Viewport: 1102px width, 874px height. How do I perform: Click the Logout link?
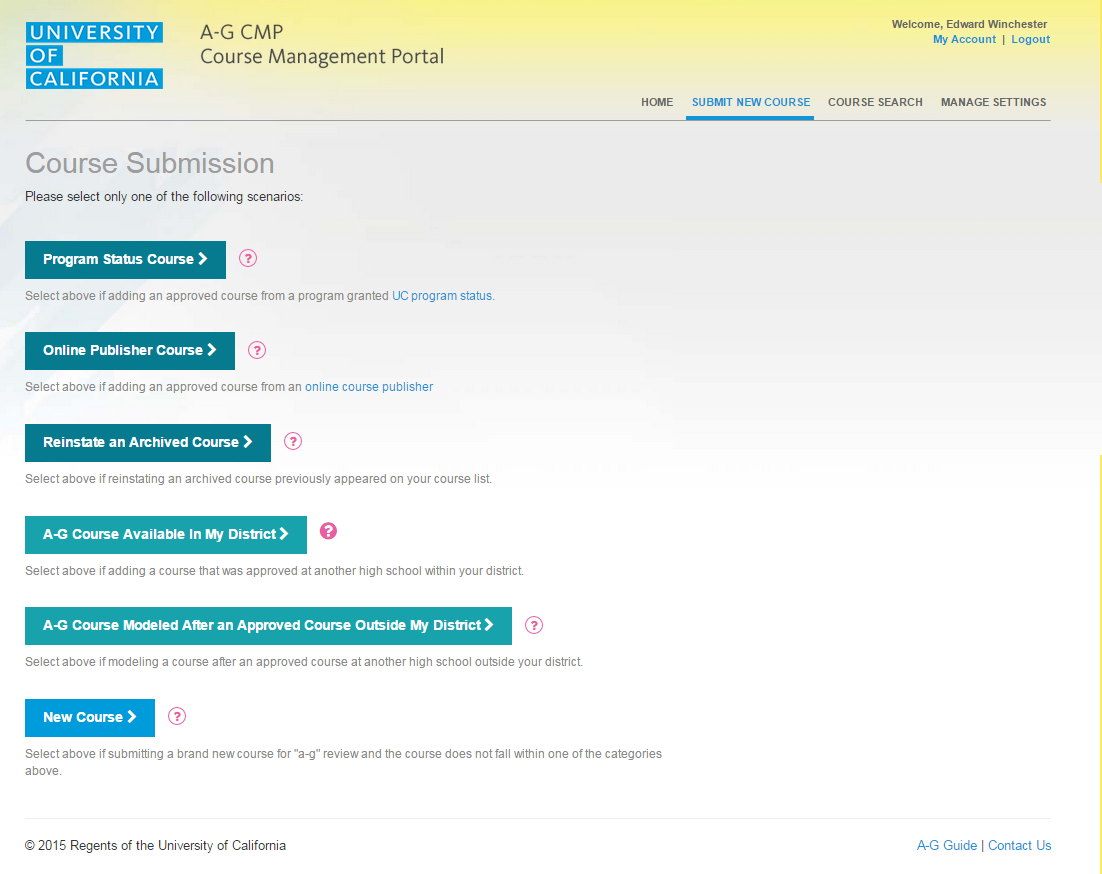[1030, 39]
